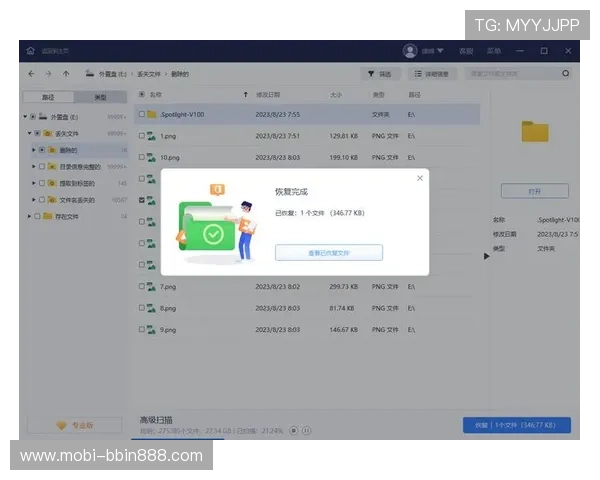Viewport: 600px width, 480px height.
Task: Toggle the select-all checkbox in header
Action: tap(142, 94)
